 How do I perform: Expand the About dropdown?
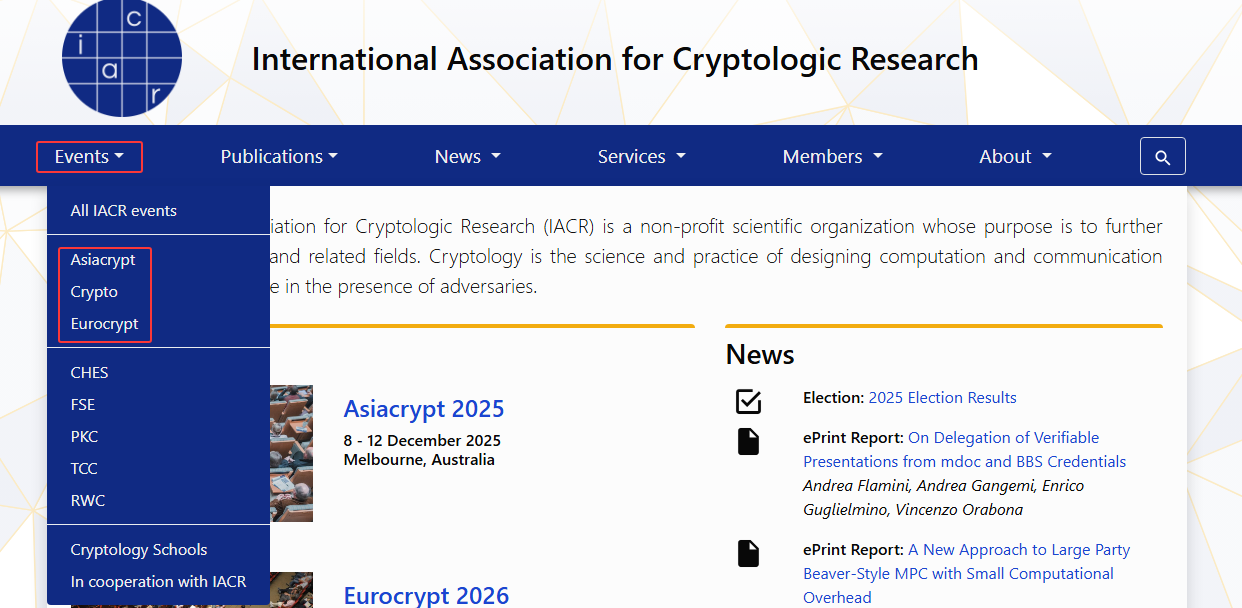1015,157
